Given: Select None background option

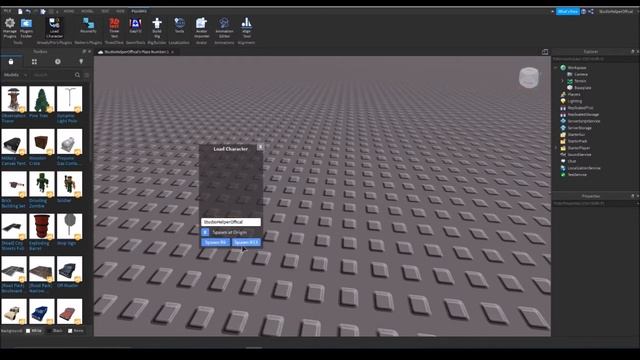Looking at the screenshot, I should point(76,331).
